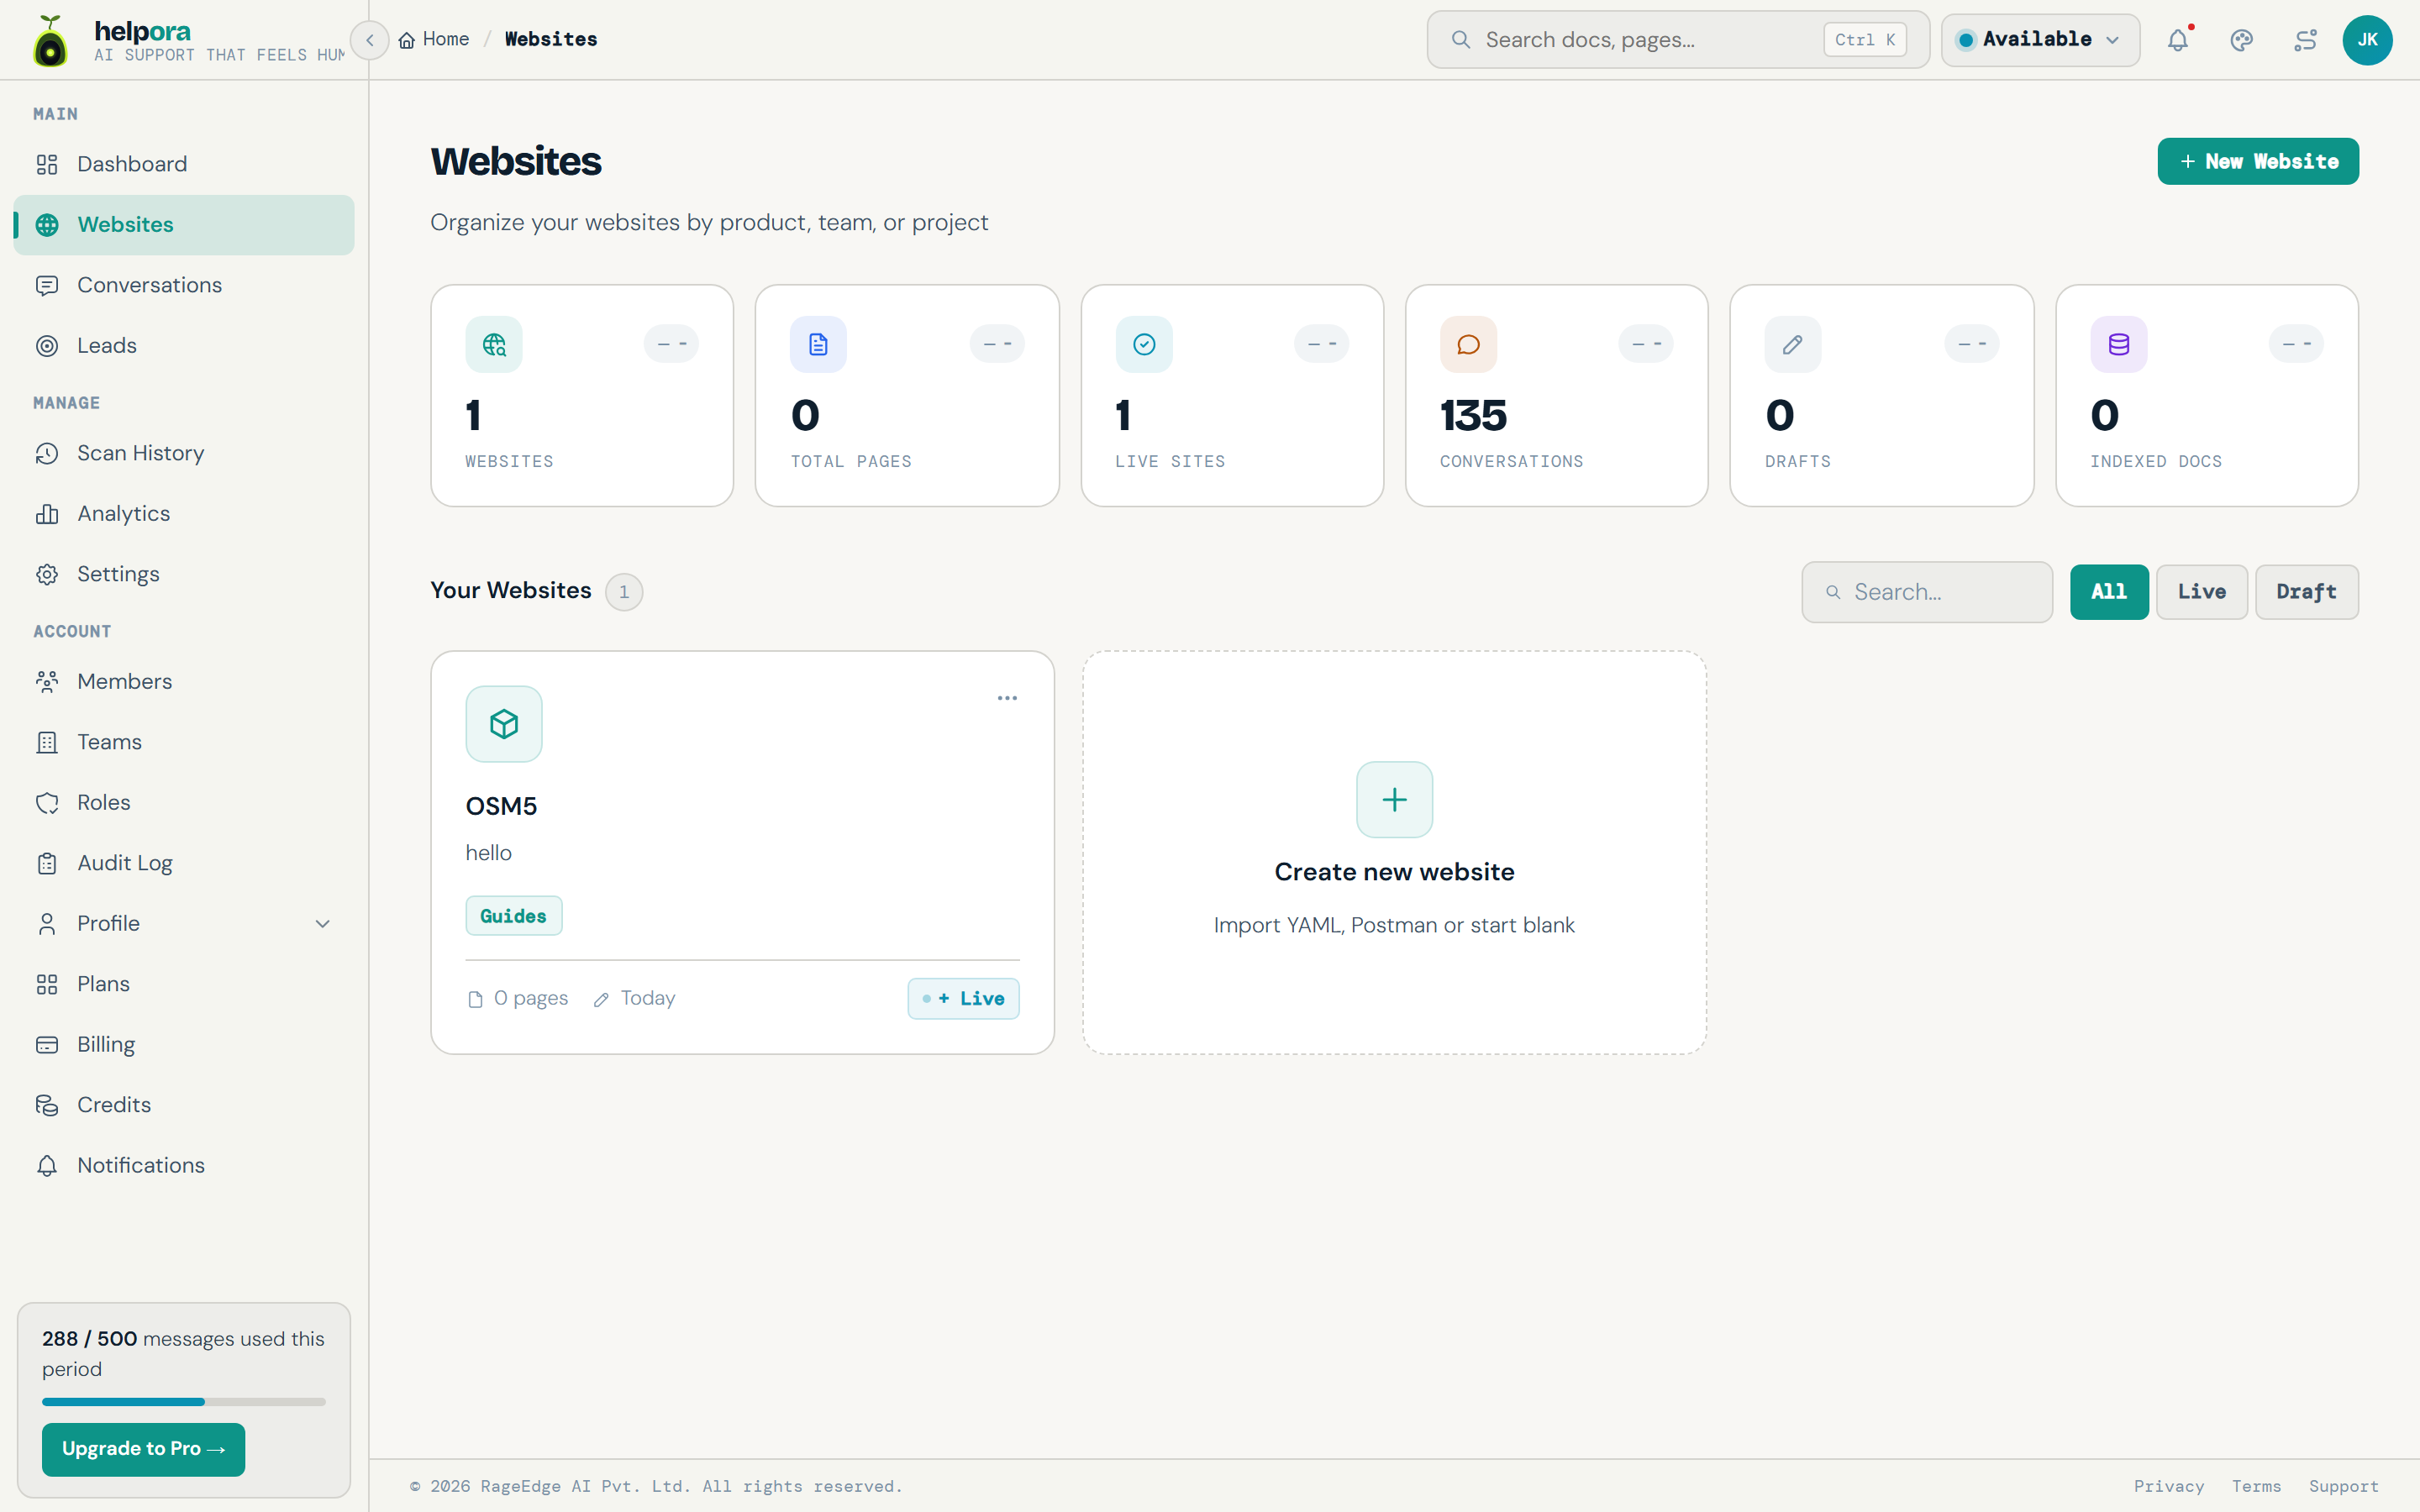This screenshot has width=2420, height=1512.
Task: Open Notifications in the sidebar
Action: point(184,1166)
